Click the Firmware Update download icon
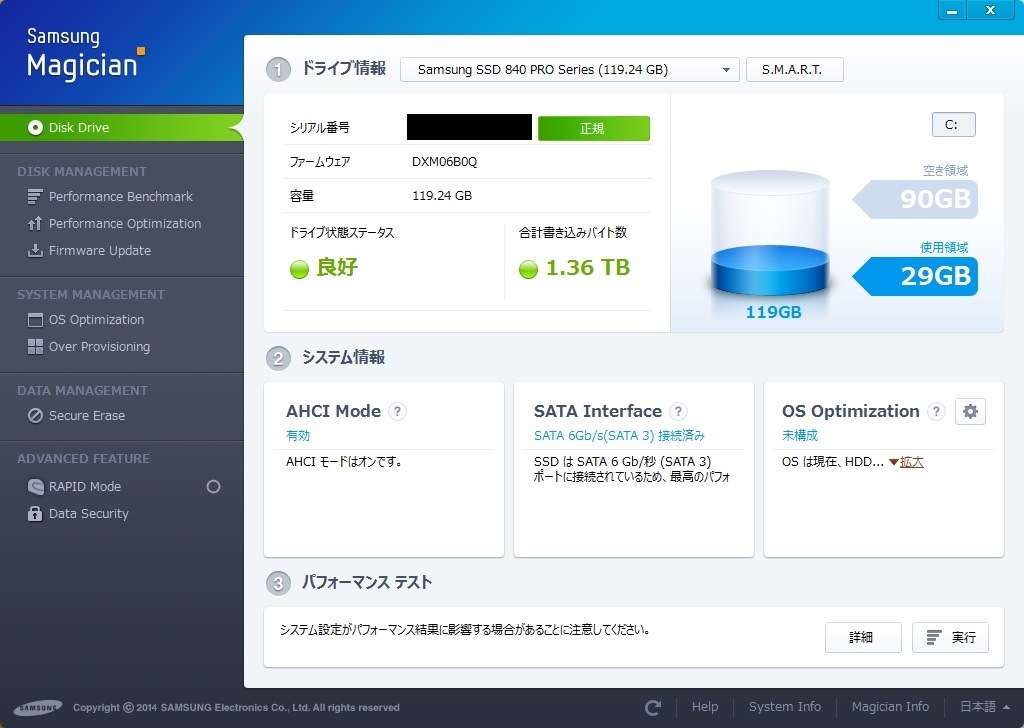This screenshot has width=1024, height=728. [x=35, y=251]
